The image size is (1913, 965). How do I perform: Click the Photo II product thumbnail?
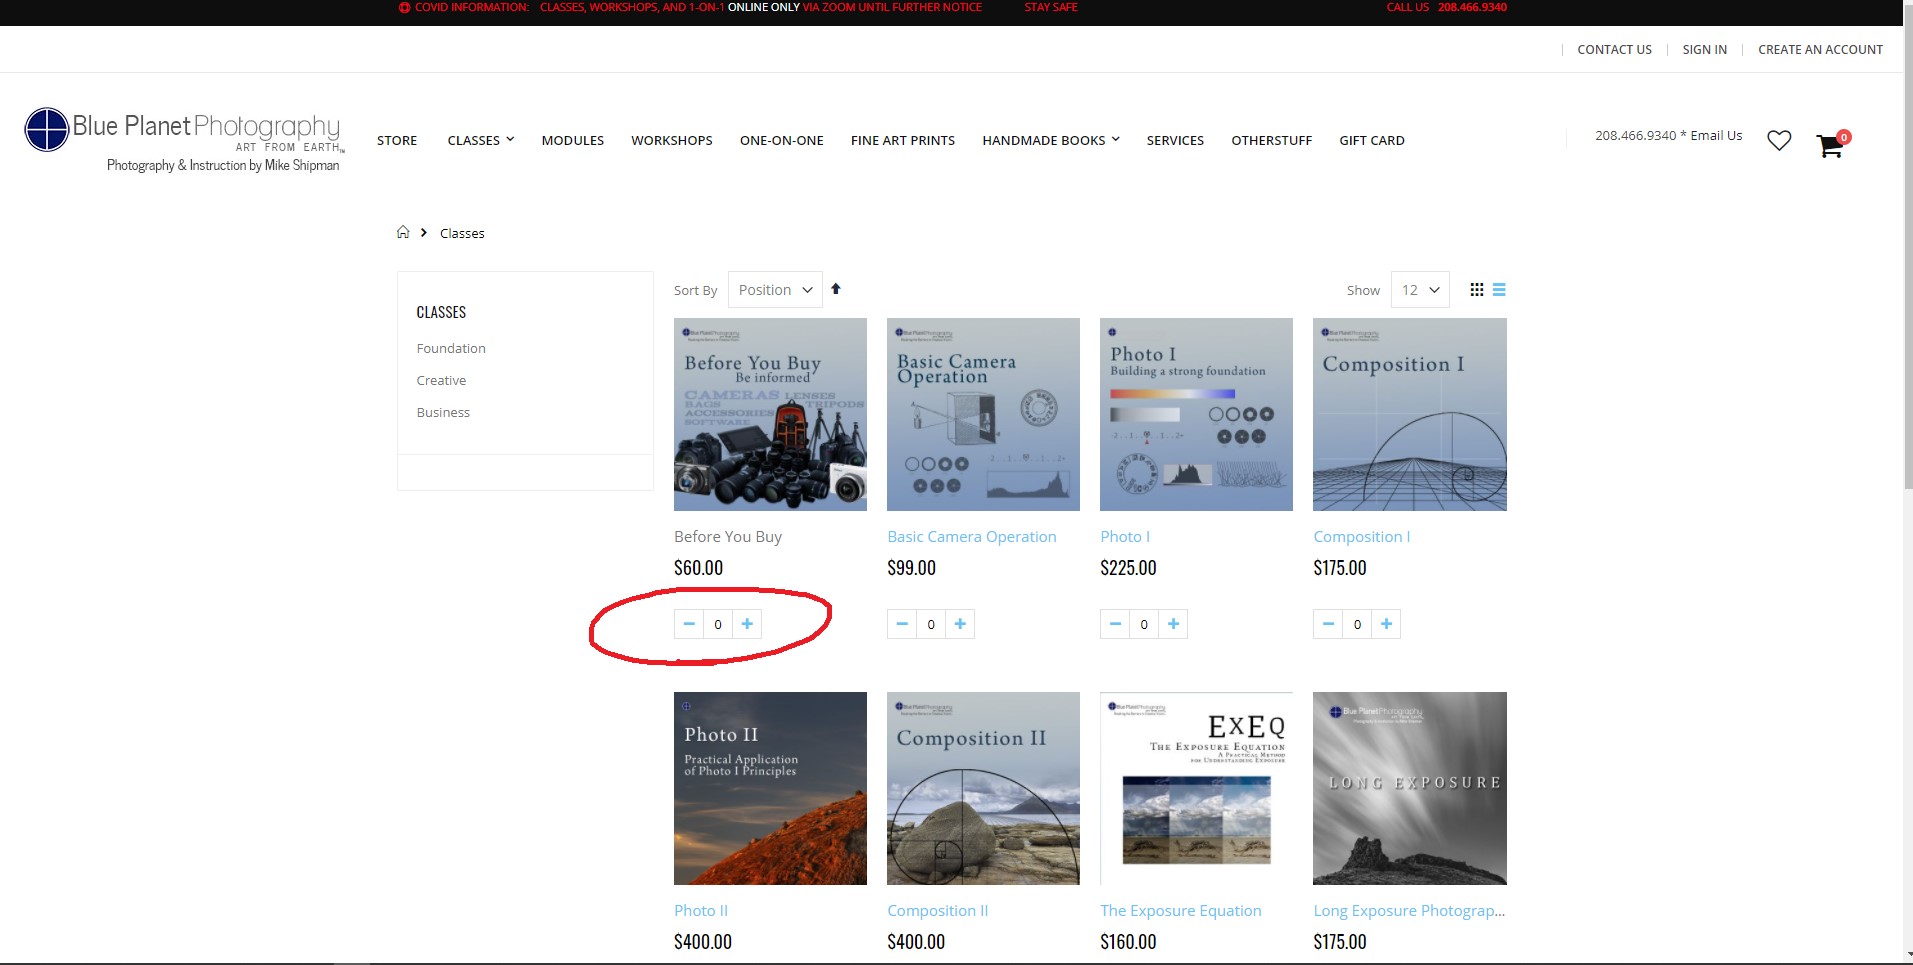pos(770,787)
